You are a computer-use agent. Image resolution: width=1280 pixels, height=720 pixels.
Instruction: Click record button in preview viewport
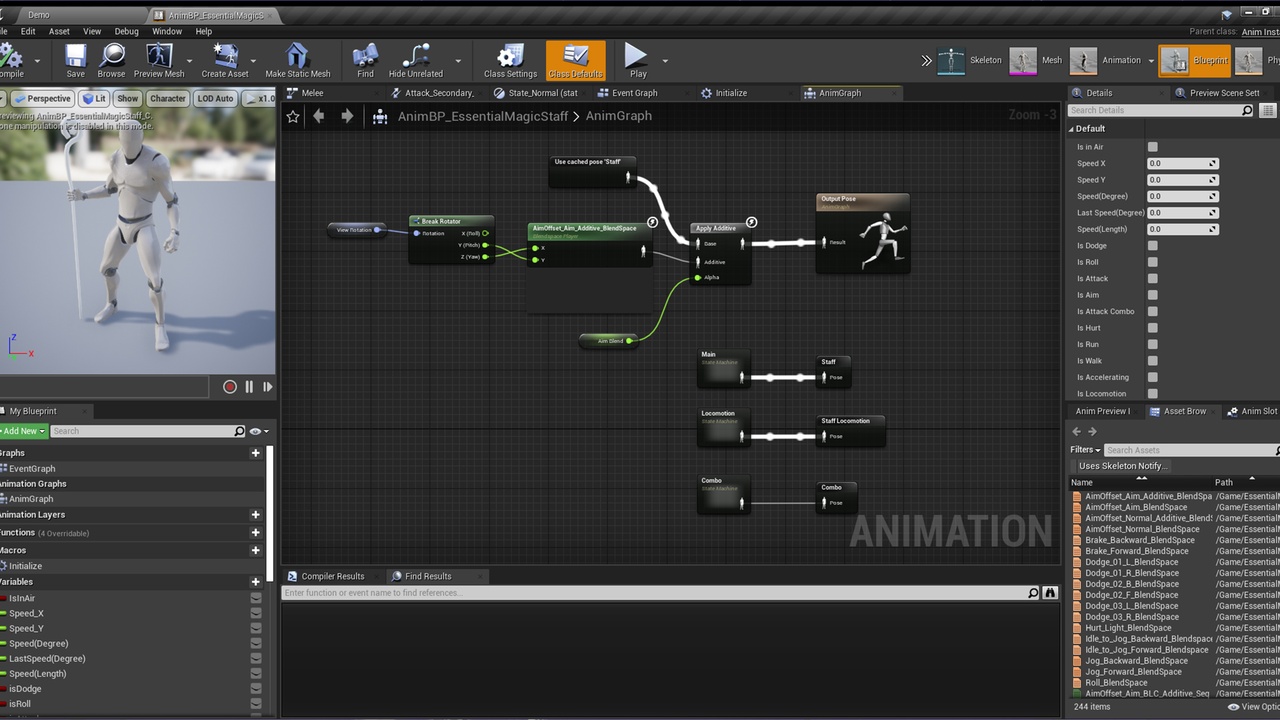pyautogui.click(x=230, y=387)
